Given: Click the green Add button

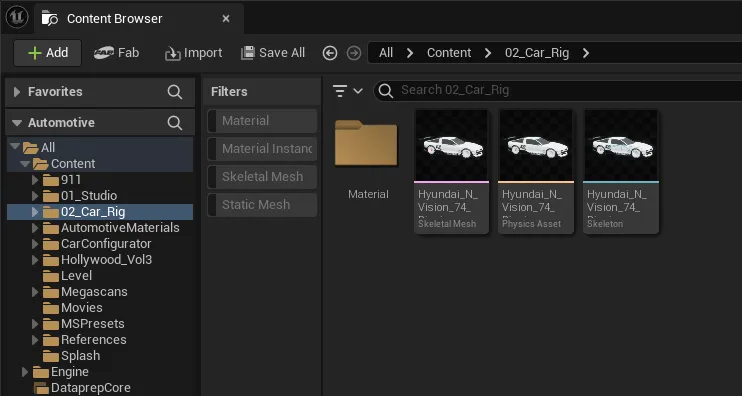Looking at the screenshot, I should [47, 53].
